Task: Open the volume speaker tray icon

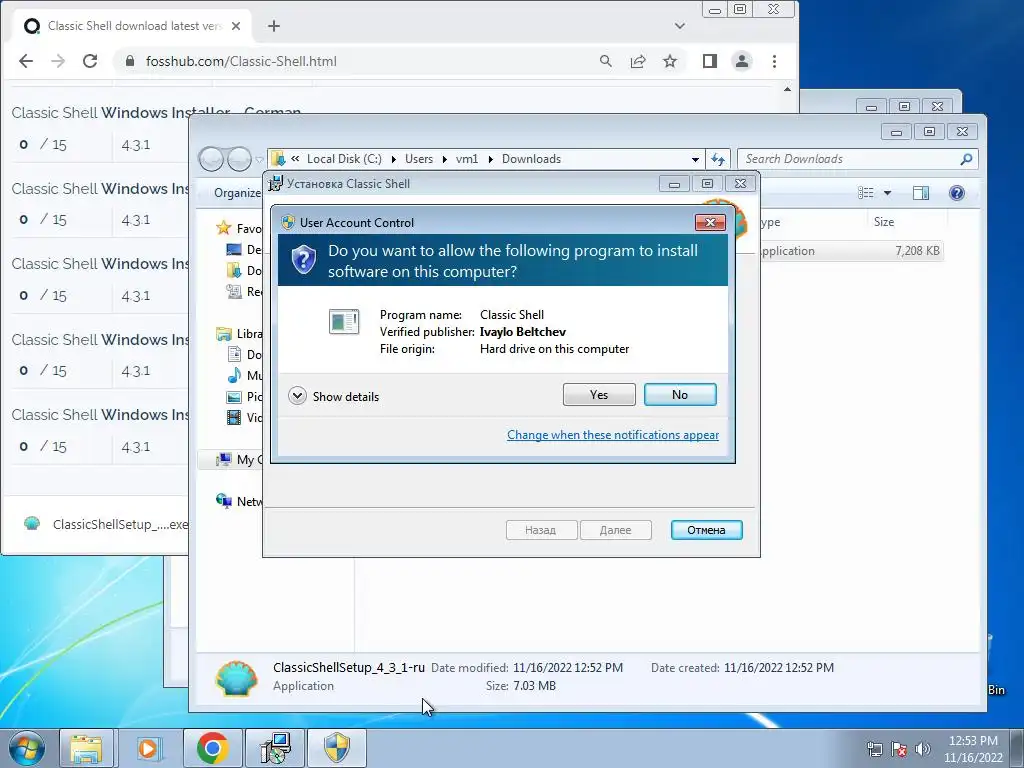Action: 923,749
